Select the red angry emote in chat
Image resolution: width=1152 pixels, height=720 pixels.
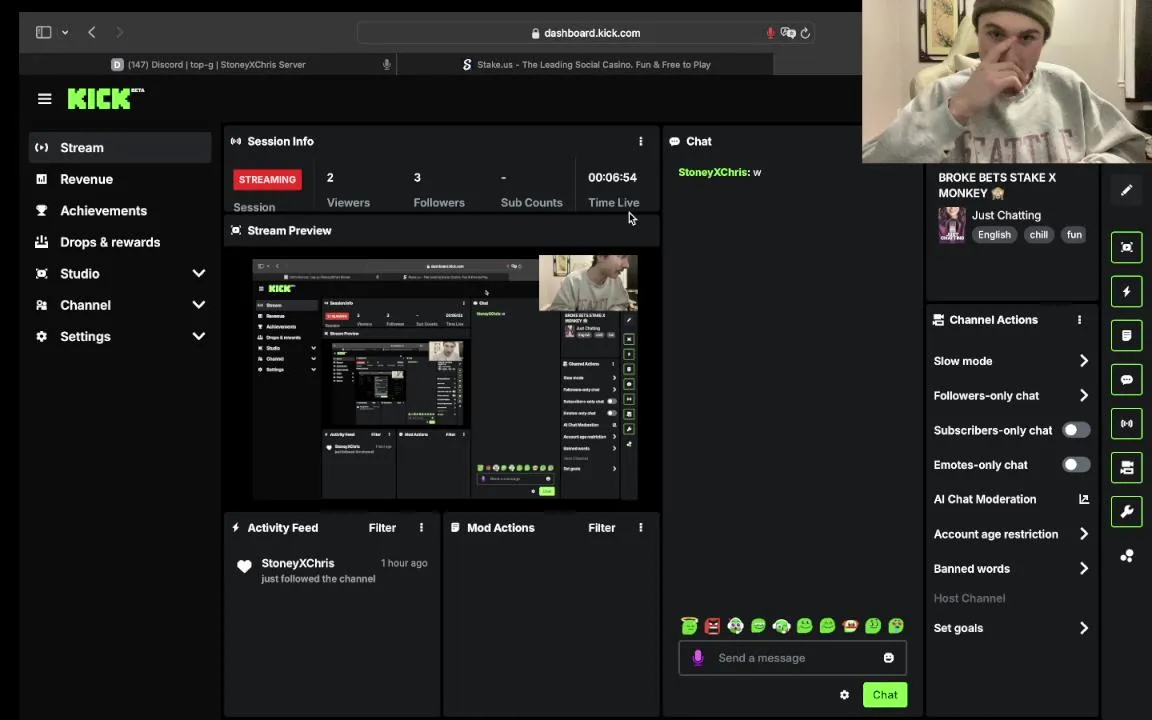coord(712,625)
